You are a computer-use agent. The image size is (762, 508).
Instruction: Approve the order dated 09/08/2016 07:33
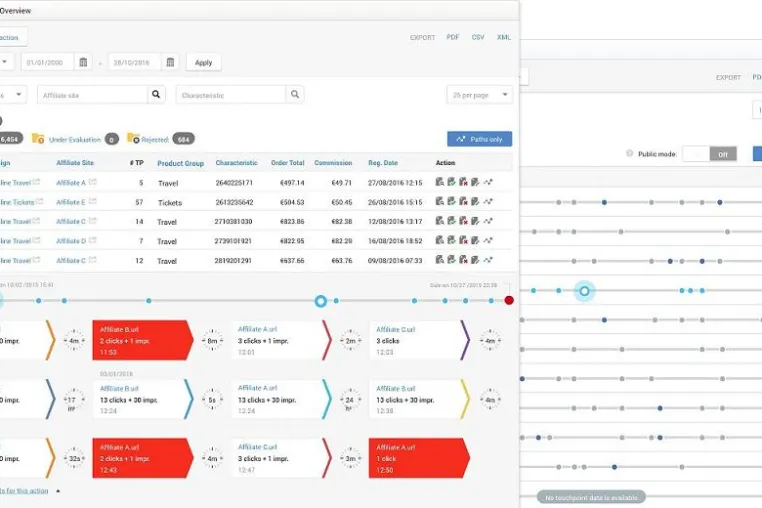451,260
